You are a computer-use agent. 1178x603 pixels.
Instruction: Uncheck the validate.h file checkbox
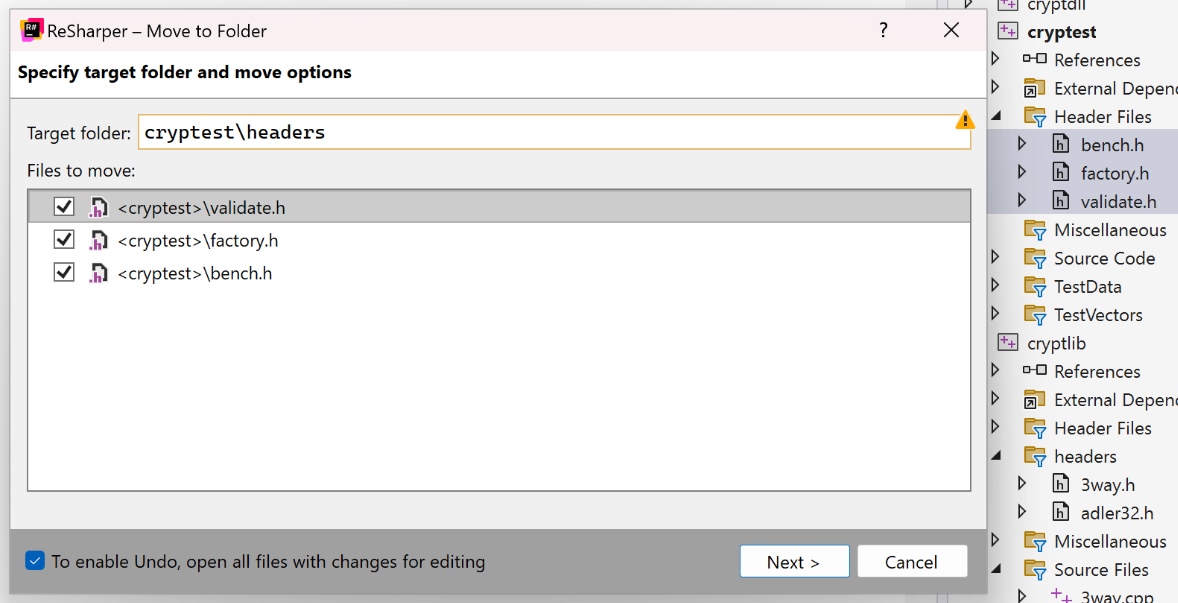[x=64, y=207]
